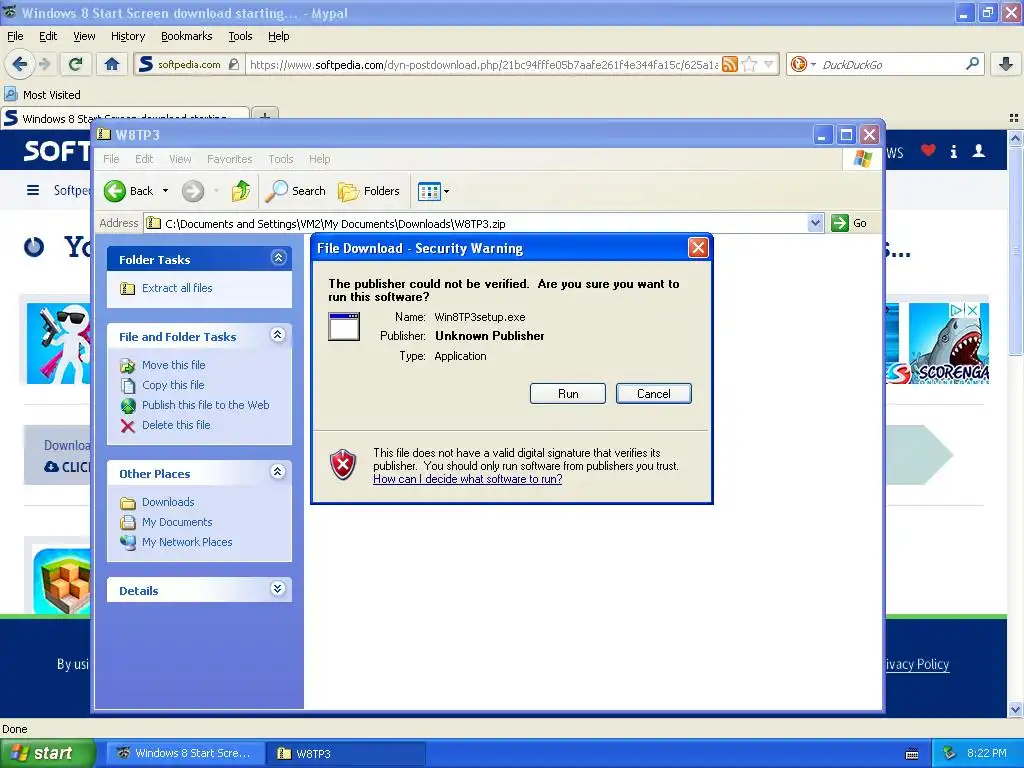Click browser forward arrow in Mypal

45,64
